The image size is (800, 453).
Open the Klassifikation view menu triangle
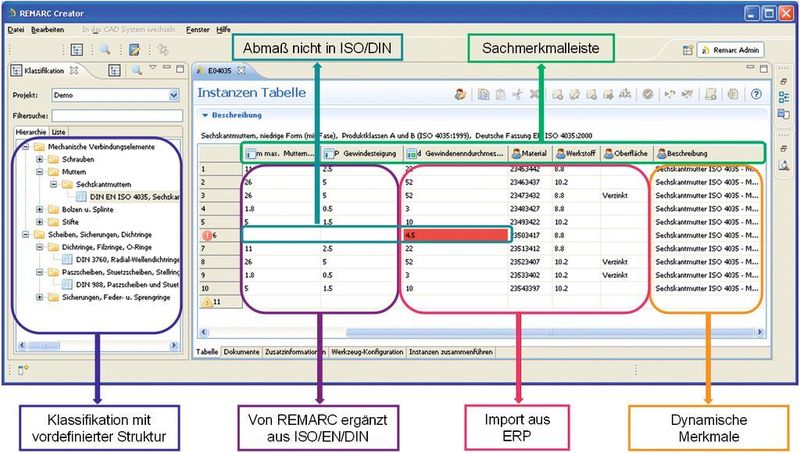tap(153, 67)
